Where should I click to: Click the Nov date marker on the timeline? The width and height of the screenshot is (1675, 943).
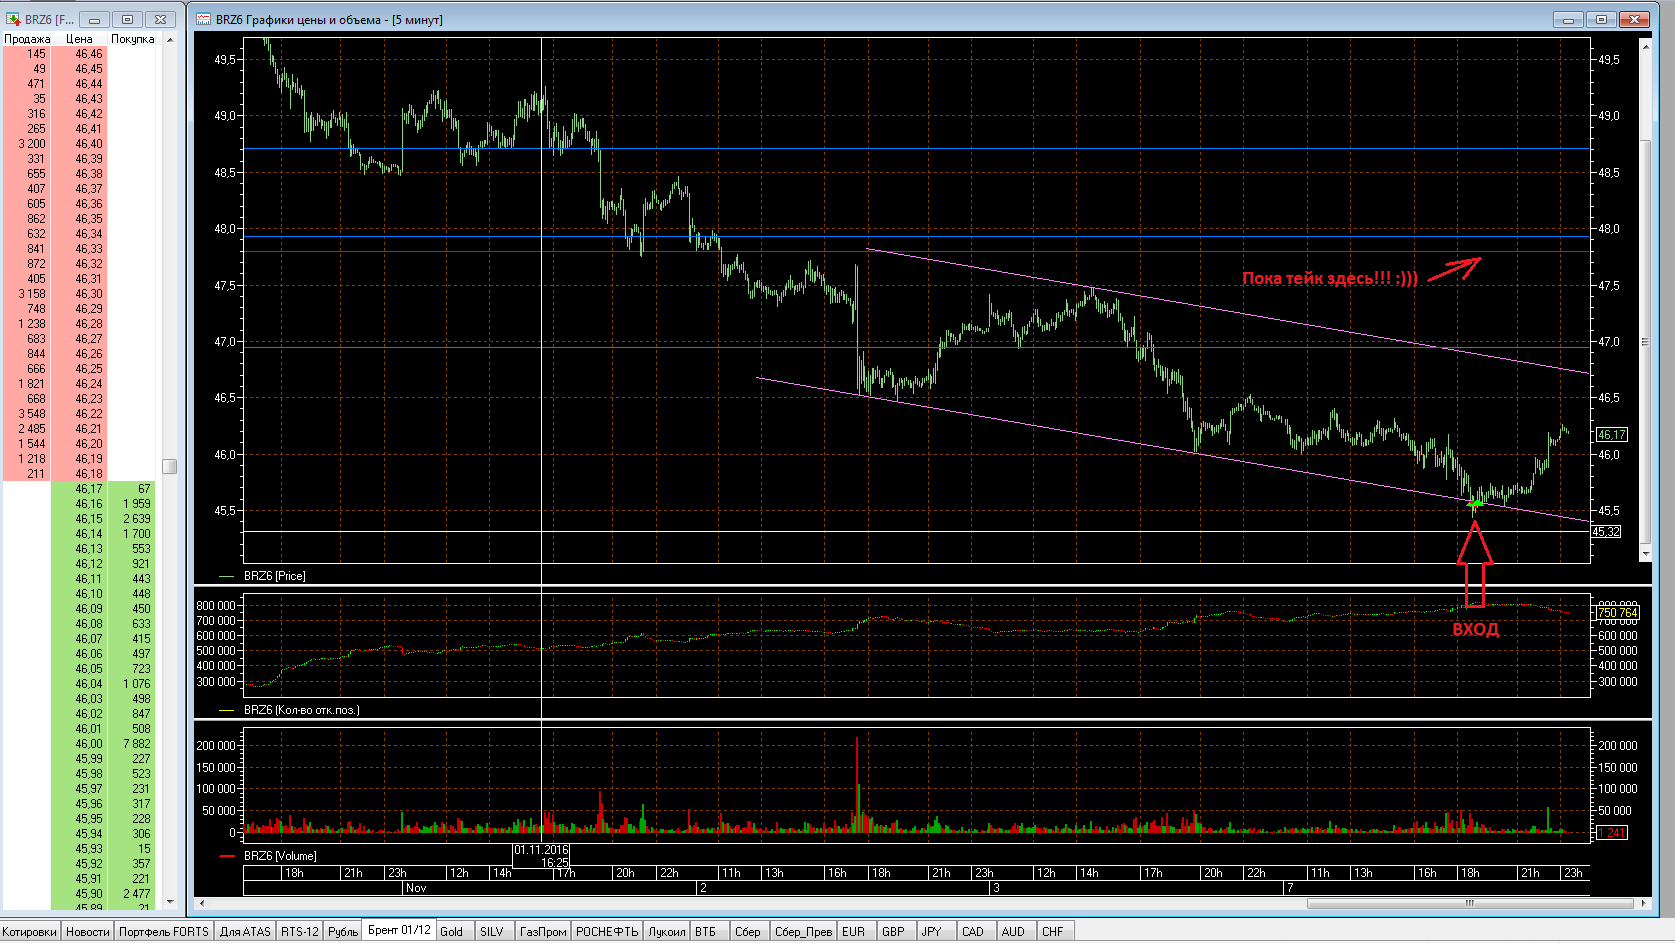(x=416, y=888)
